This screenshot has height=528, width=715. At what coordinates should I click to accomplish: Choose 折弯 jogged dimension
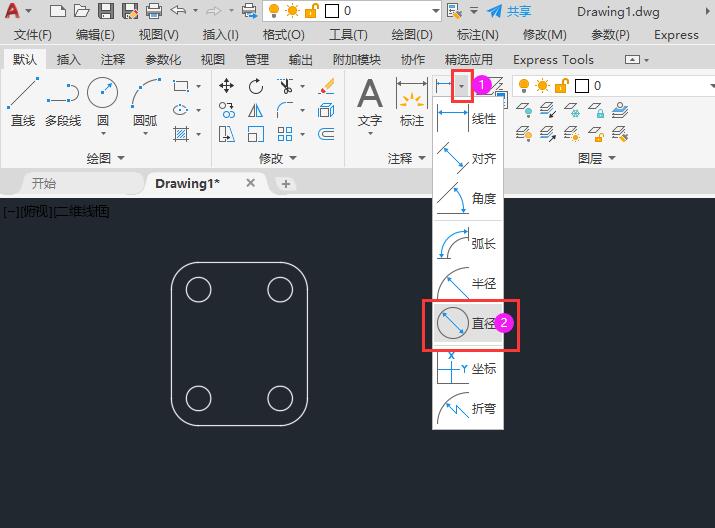[468, 408]
